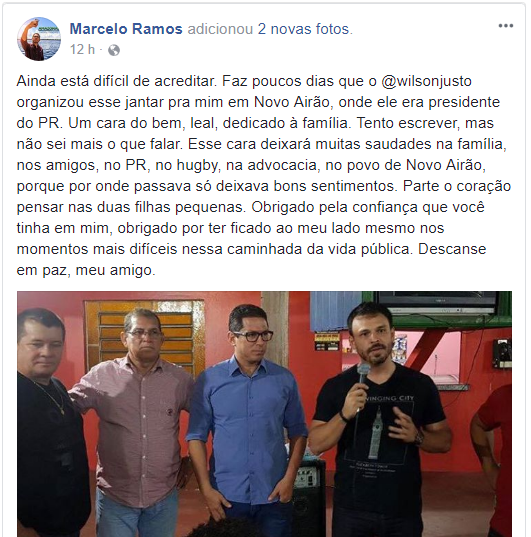Screen dimensions: 531x537
Task: Open Marcelo Ramos round profile picture
Action: (39, 39)
